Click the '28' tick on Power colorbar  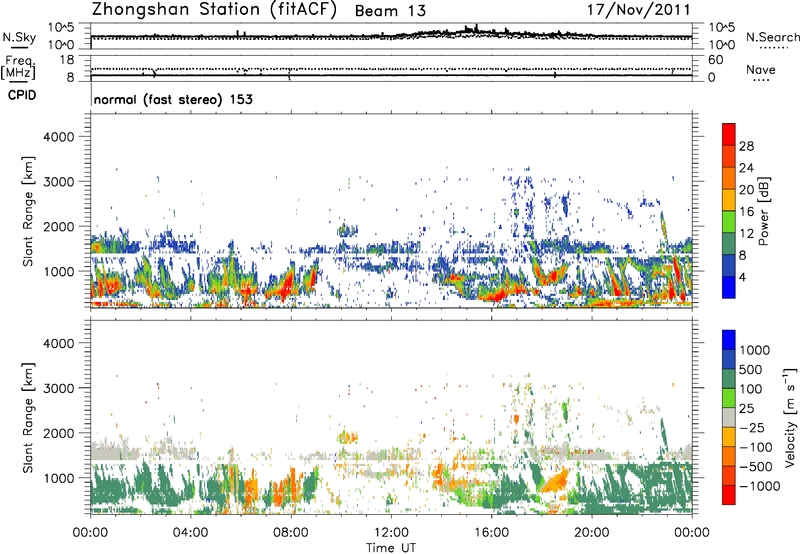click(746, 146)
